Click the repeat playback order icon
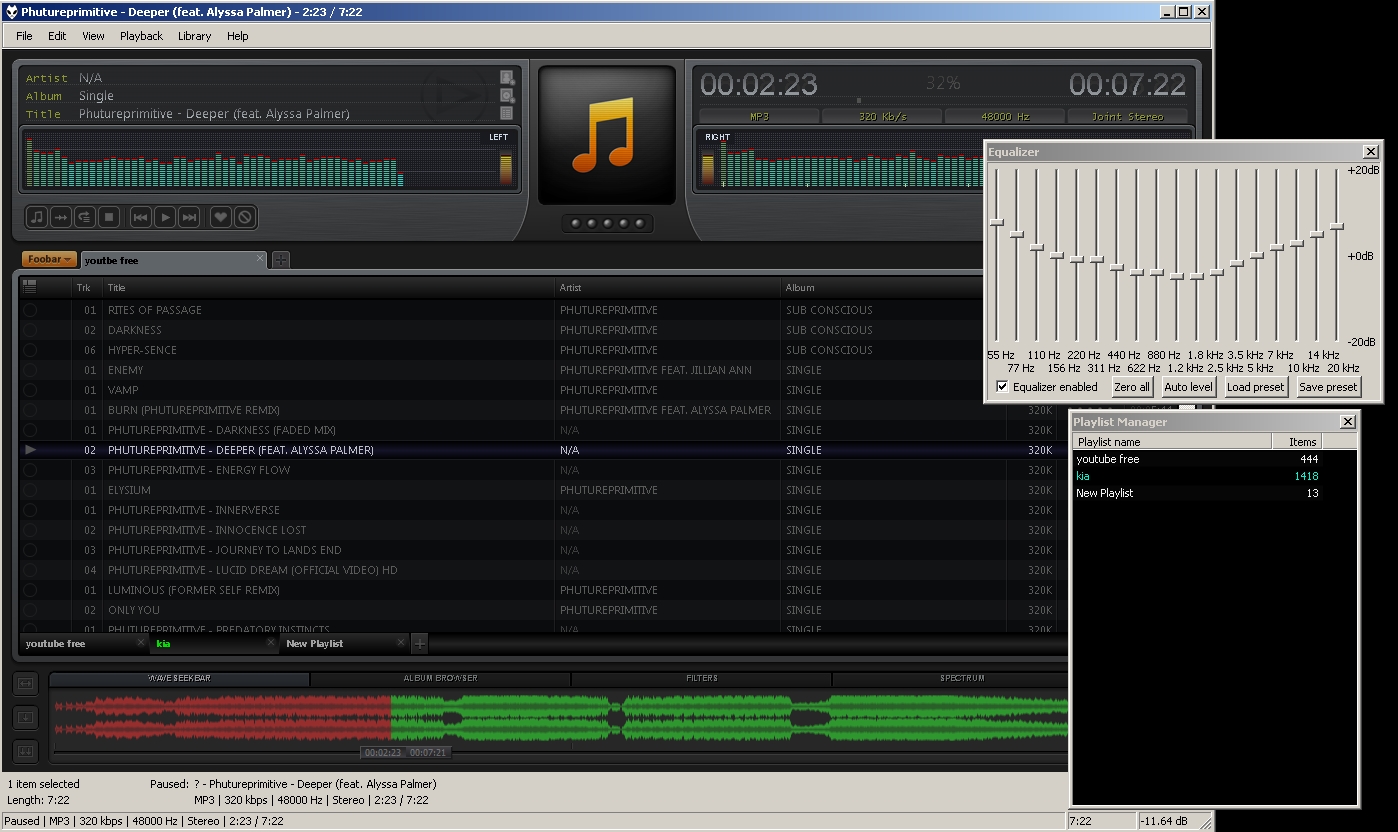The height and width of the screenshot is (832, 1398). pyautogui.click(x=85, y=217)
